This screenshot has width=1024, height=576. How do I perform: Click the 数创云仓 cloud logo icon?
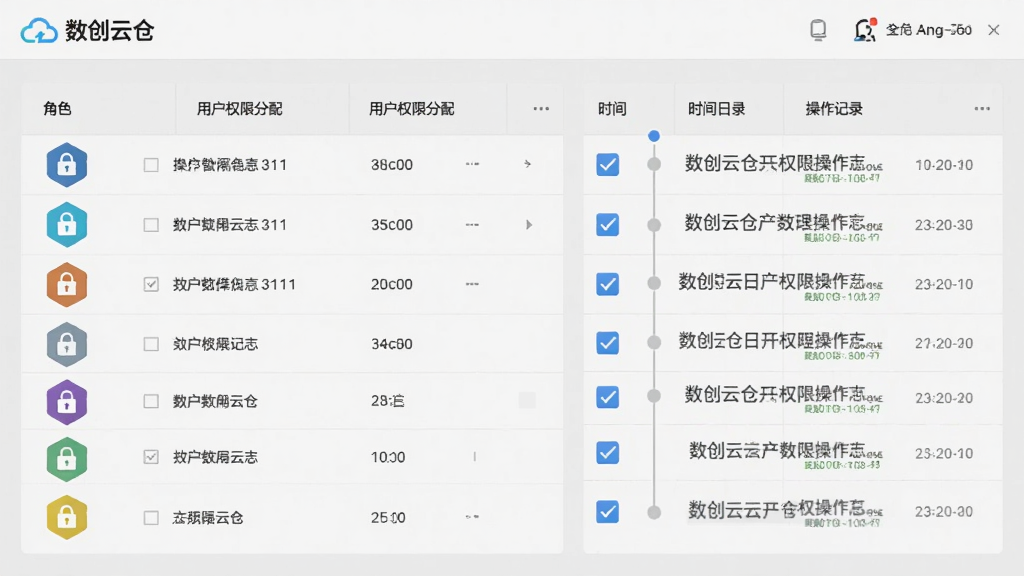click(39, 31)
